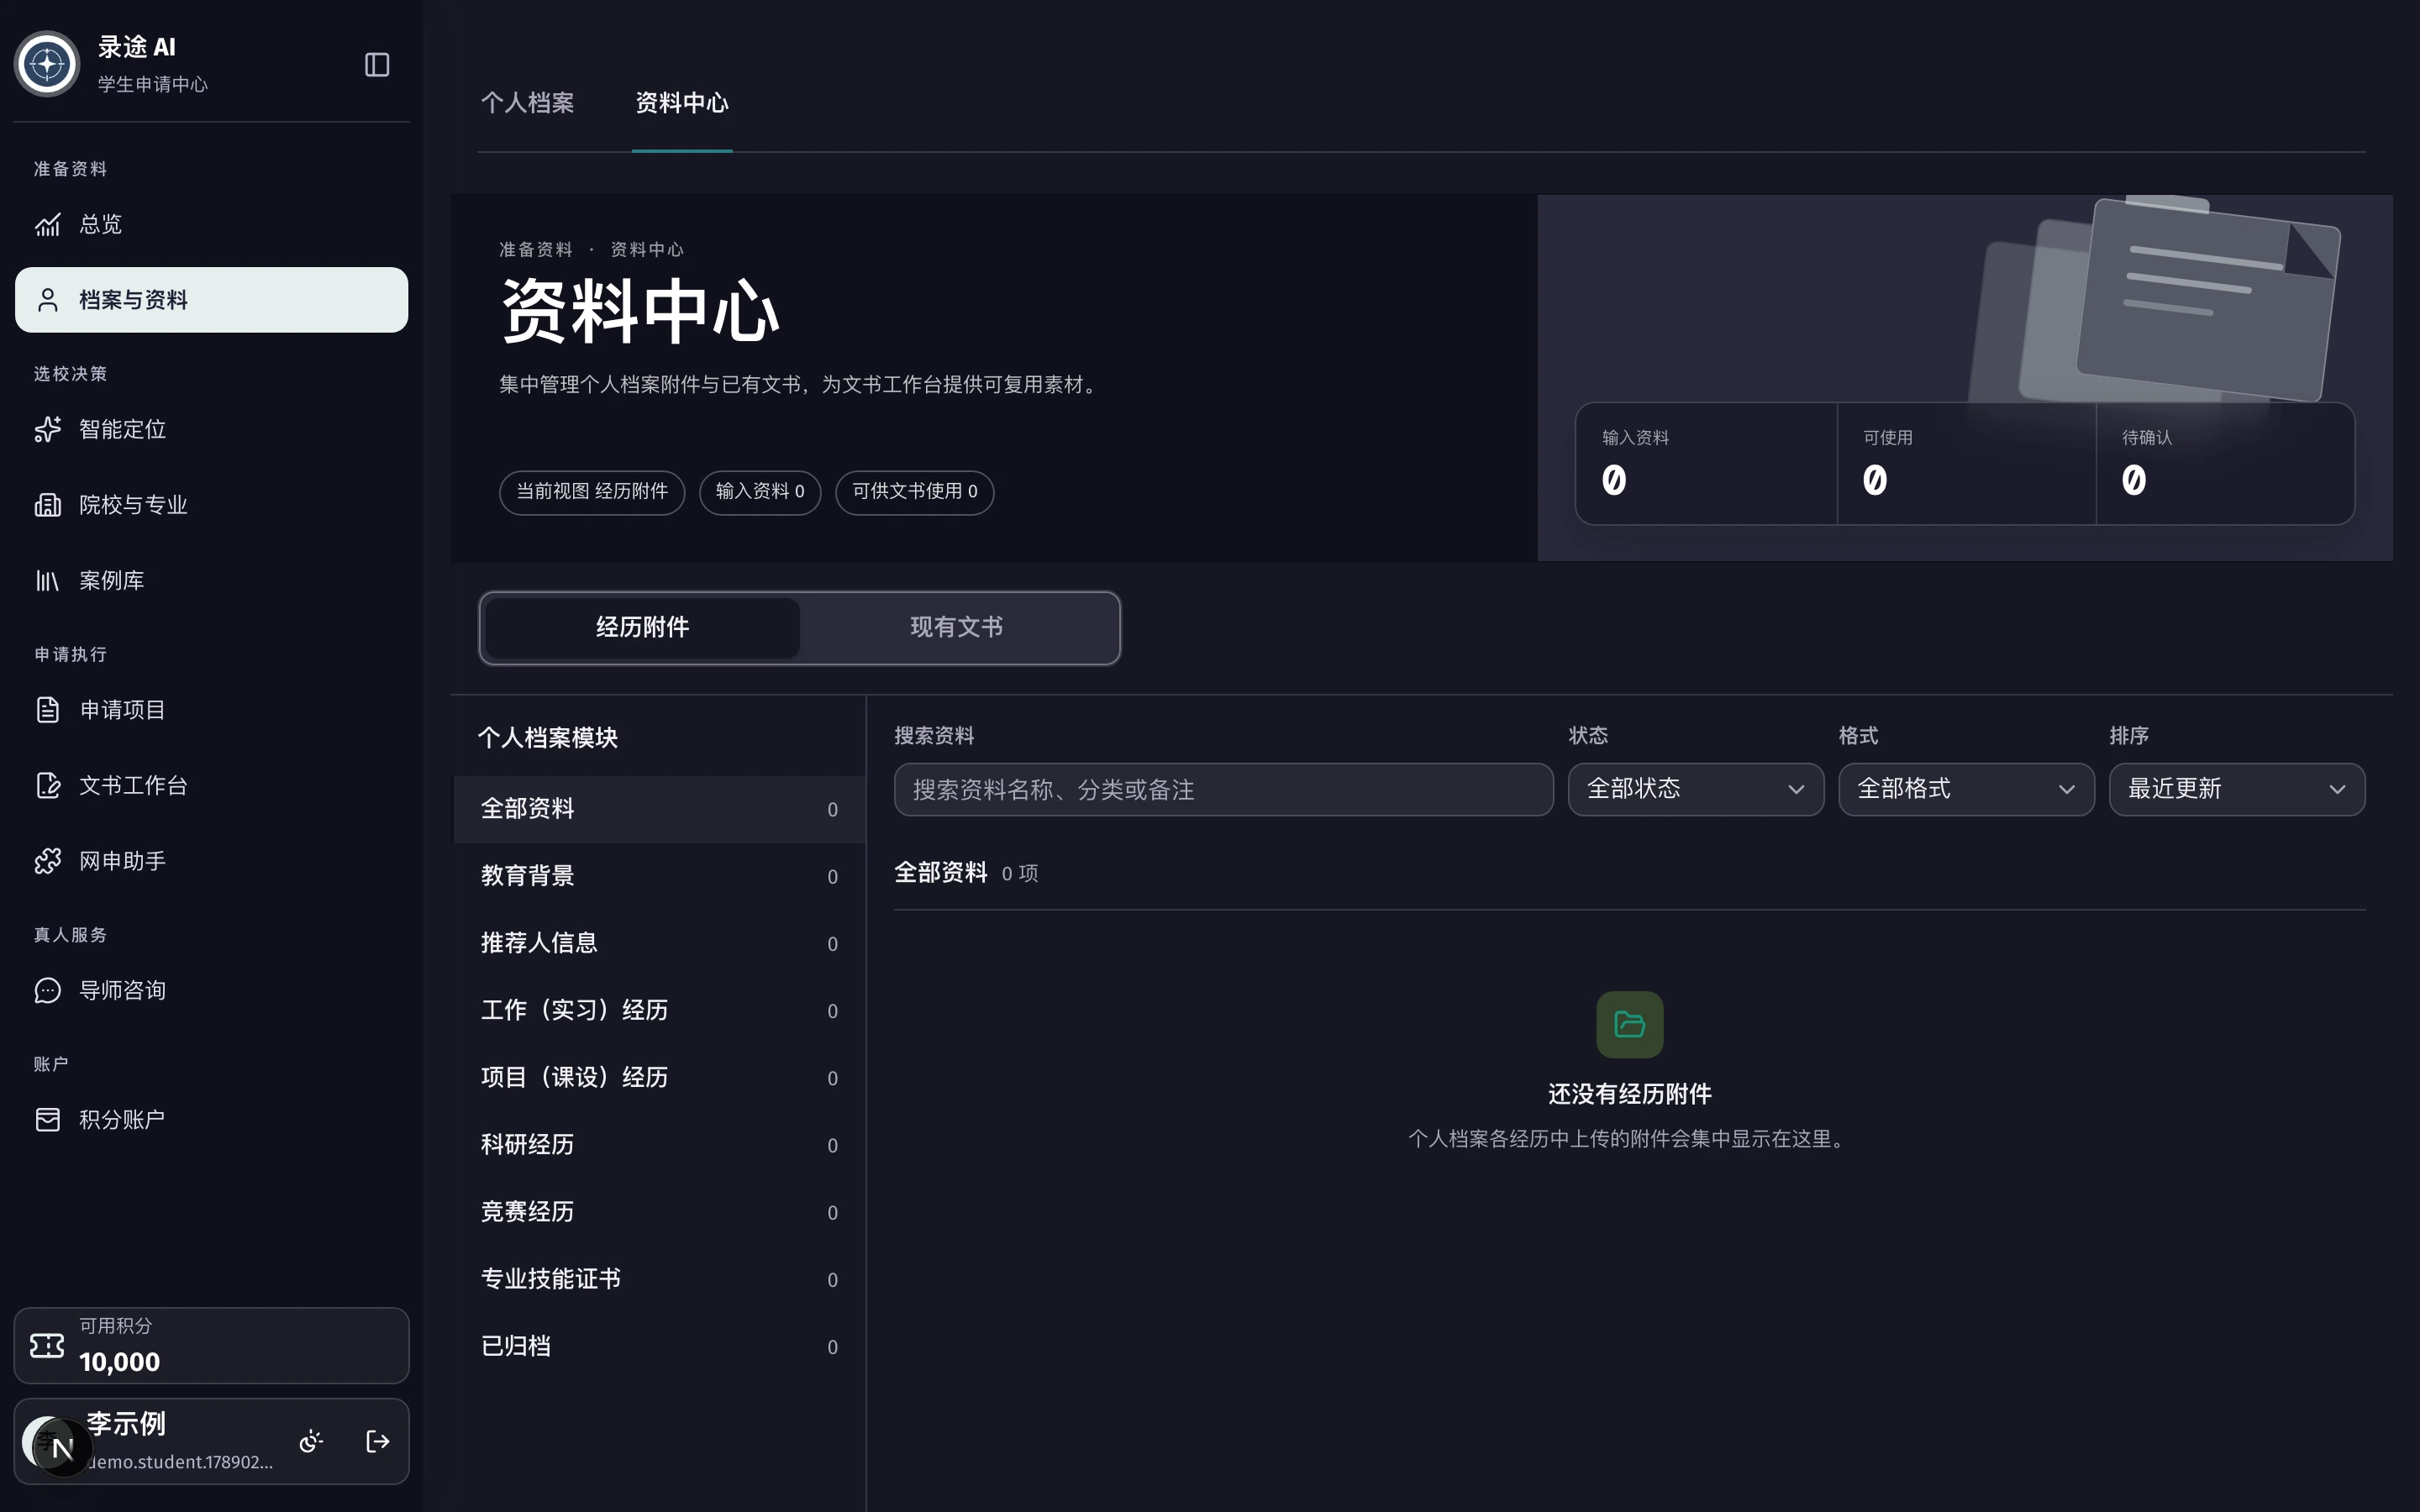The width and height of the screenshot is (2420, 1512).
Task: Open the 全部格式 dropdown
Action: [1965, 789]
